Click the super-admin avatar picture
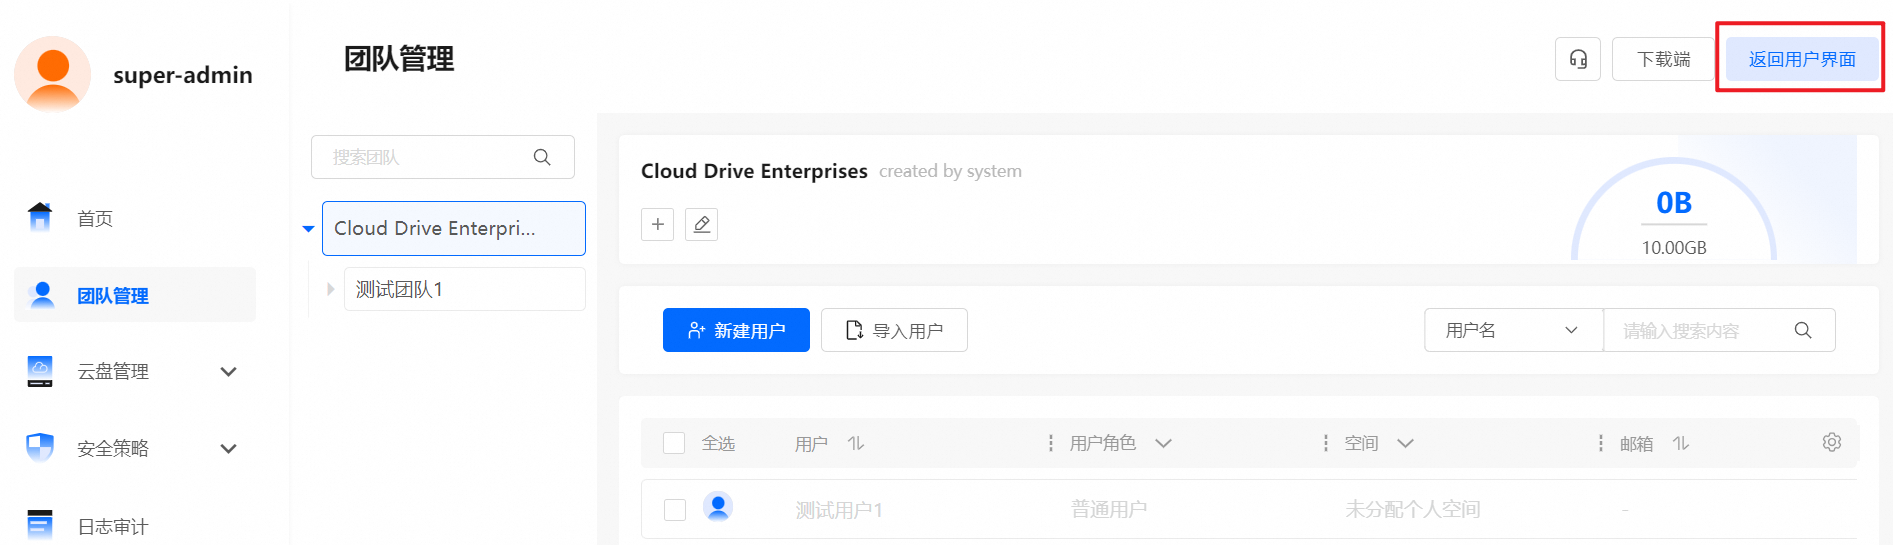This screenshot has height=545, width=1893. pyautogui.click(x=53, y=74)
